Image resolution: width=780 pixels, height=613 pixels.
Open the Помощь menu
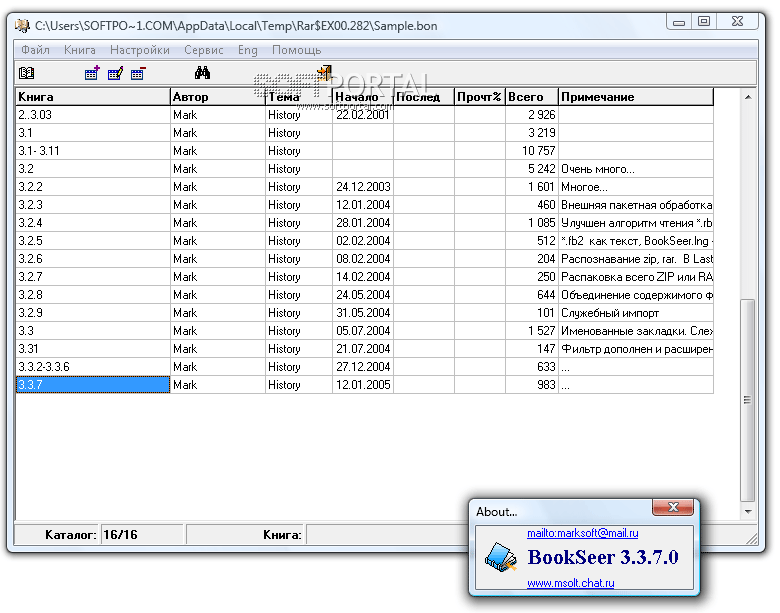pyautogui.click(x=296, y=50)
